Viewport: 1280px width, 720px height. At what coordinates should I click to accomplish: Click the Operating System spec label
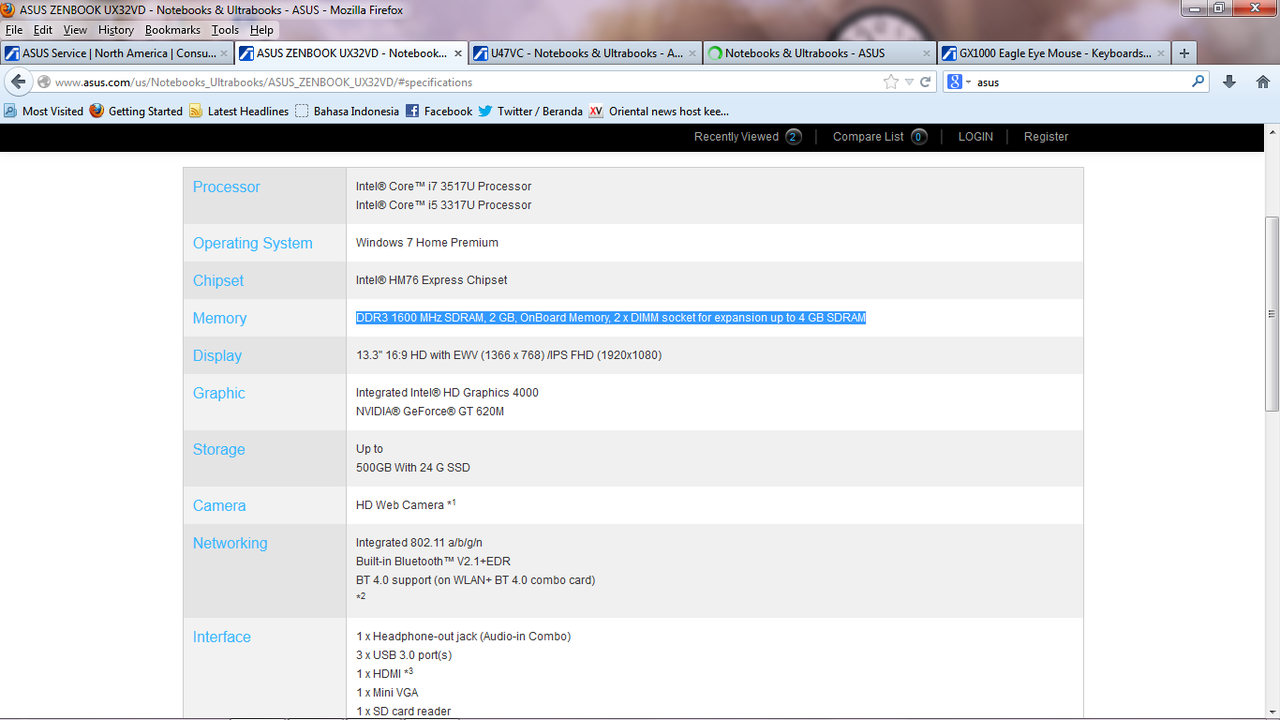click(252, 243)
